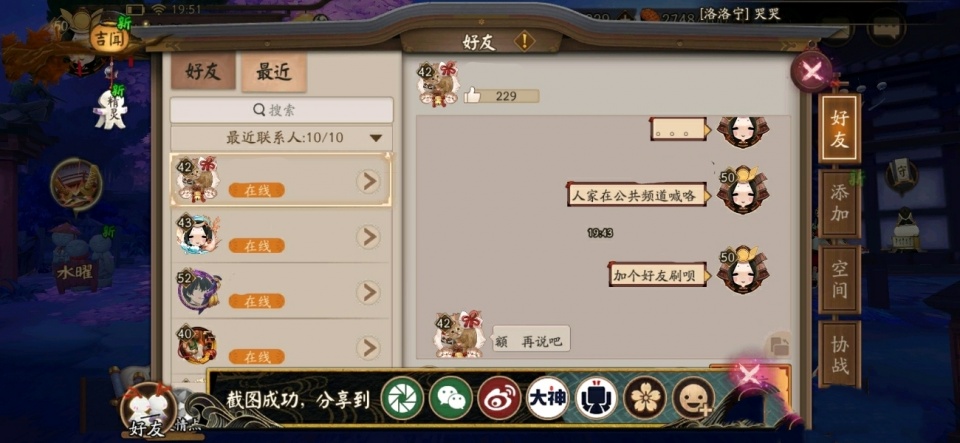This screenshot has width=960, height=443.
Task: Share screenshot via camera shutter icon
Action: tap(402, 398)
